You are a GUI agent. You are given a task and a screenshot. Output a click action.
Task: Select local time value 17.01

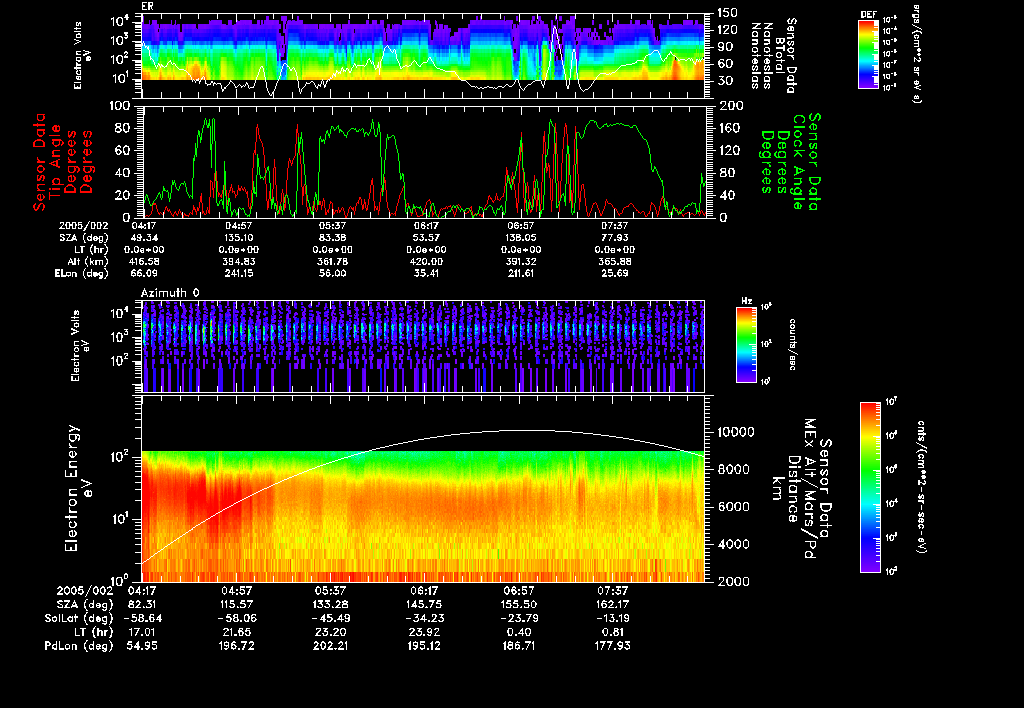coord(142,632)
